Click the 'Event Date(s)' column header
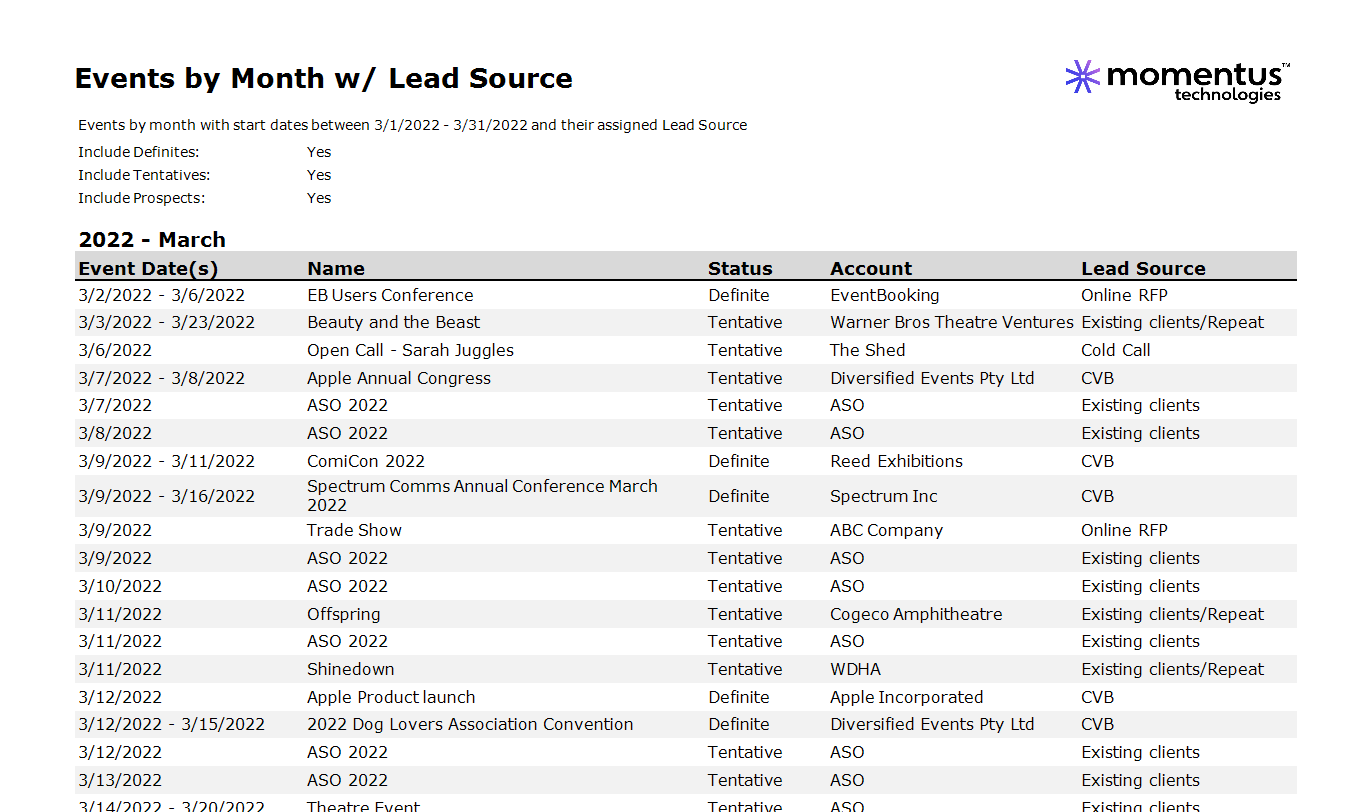 click(148, 268)
